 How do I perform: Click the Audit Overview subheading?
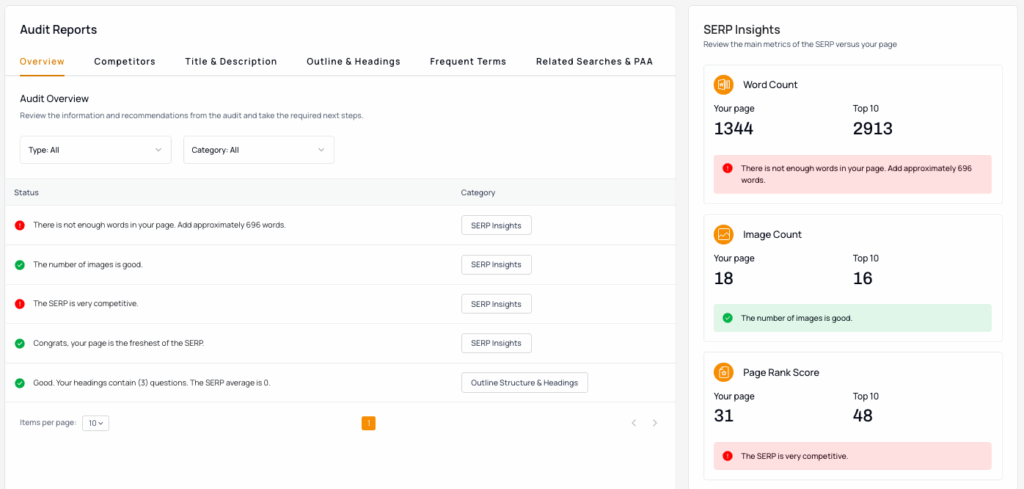(54, 99)
